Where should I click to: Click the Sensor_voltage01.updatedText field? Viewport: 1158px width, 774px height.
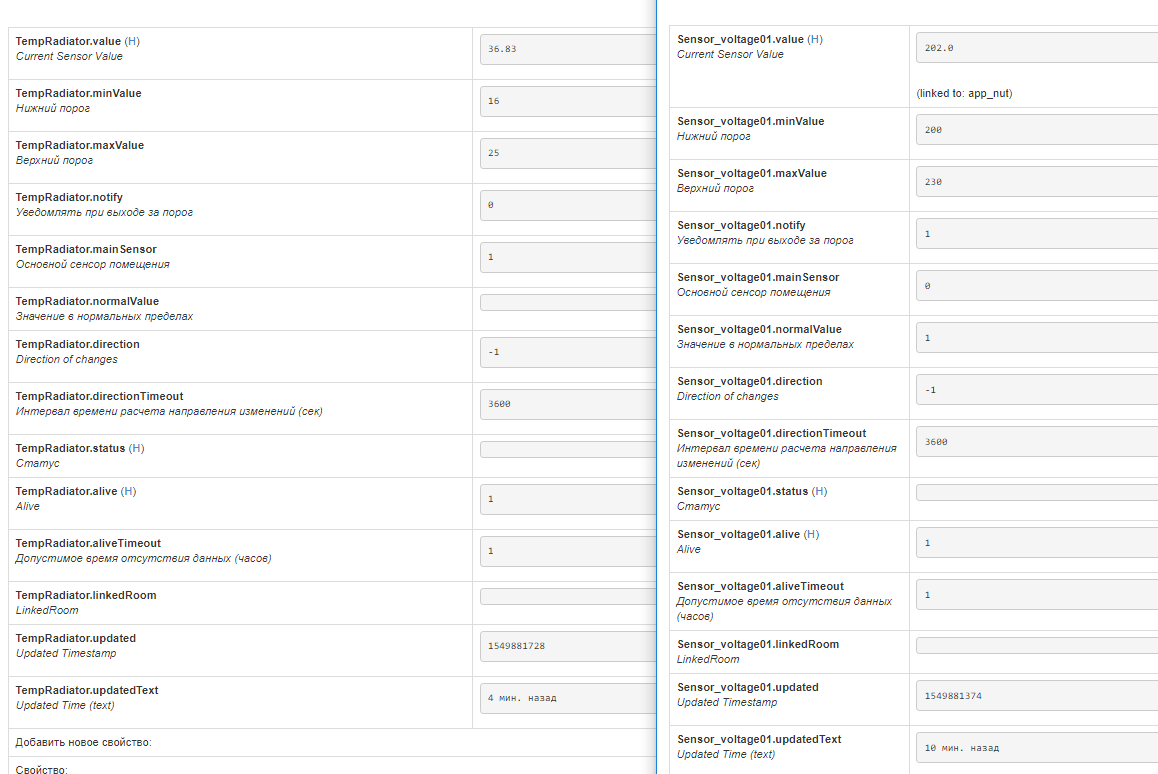point(1036,748)
